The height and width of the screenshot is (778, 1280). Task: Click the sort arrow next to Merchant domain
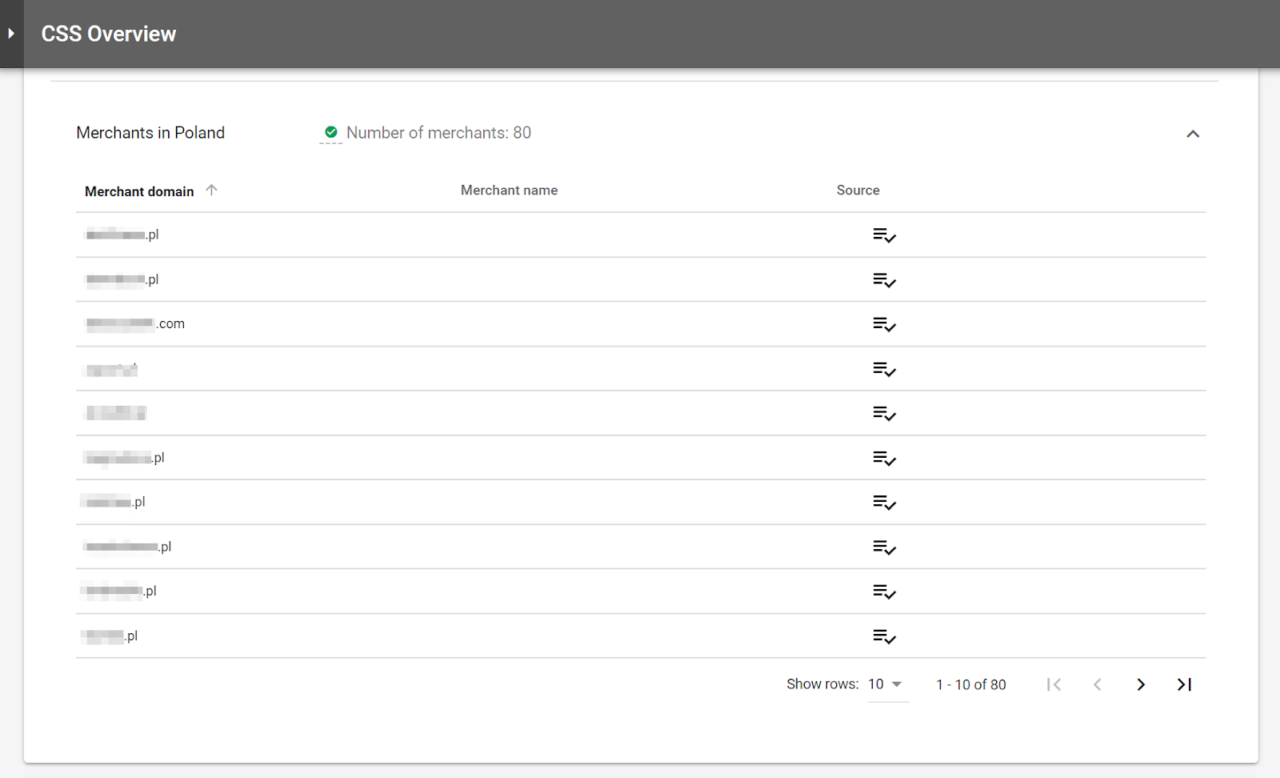click(211, 190)
